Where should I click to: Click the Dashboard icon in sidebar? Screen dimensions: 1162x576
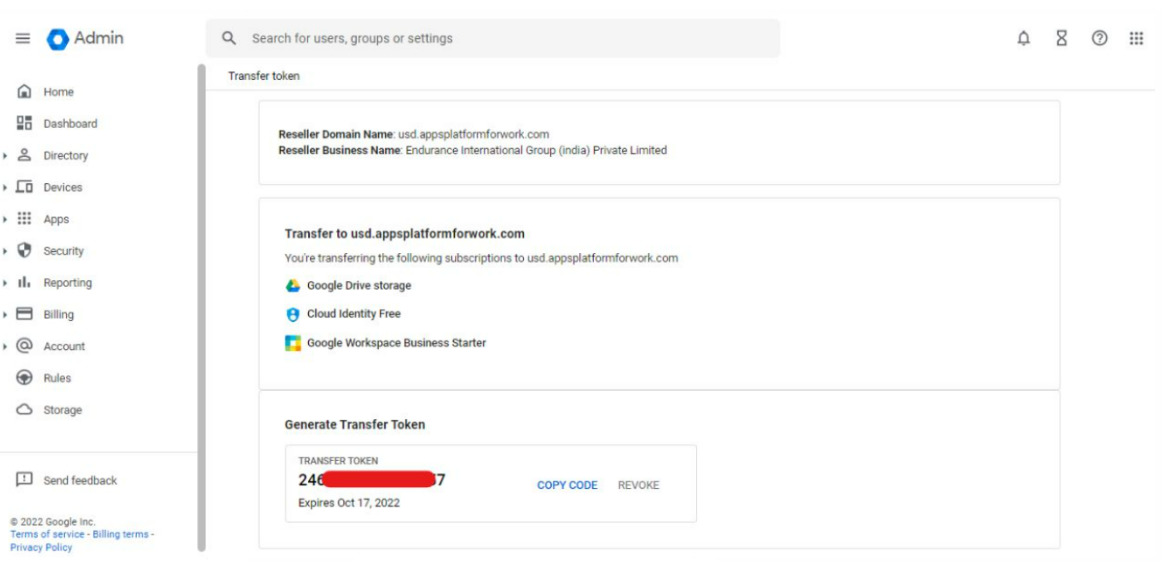coord(24,123)
